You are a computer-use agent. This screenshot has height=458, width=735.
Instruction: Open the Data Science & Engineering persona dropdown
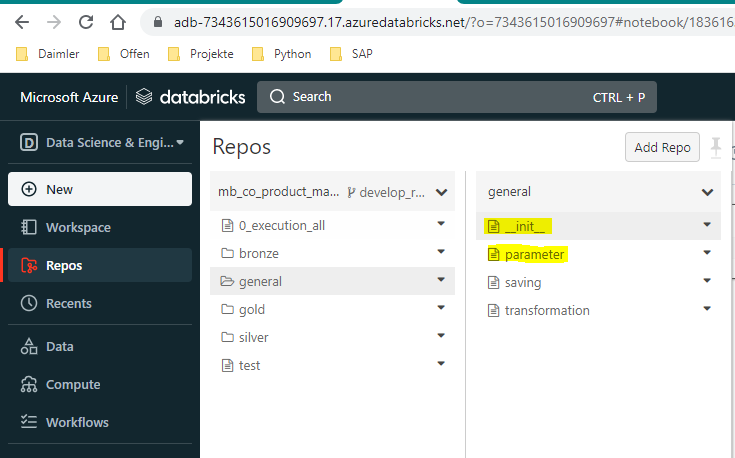point(100,143)
